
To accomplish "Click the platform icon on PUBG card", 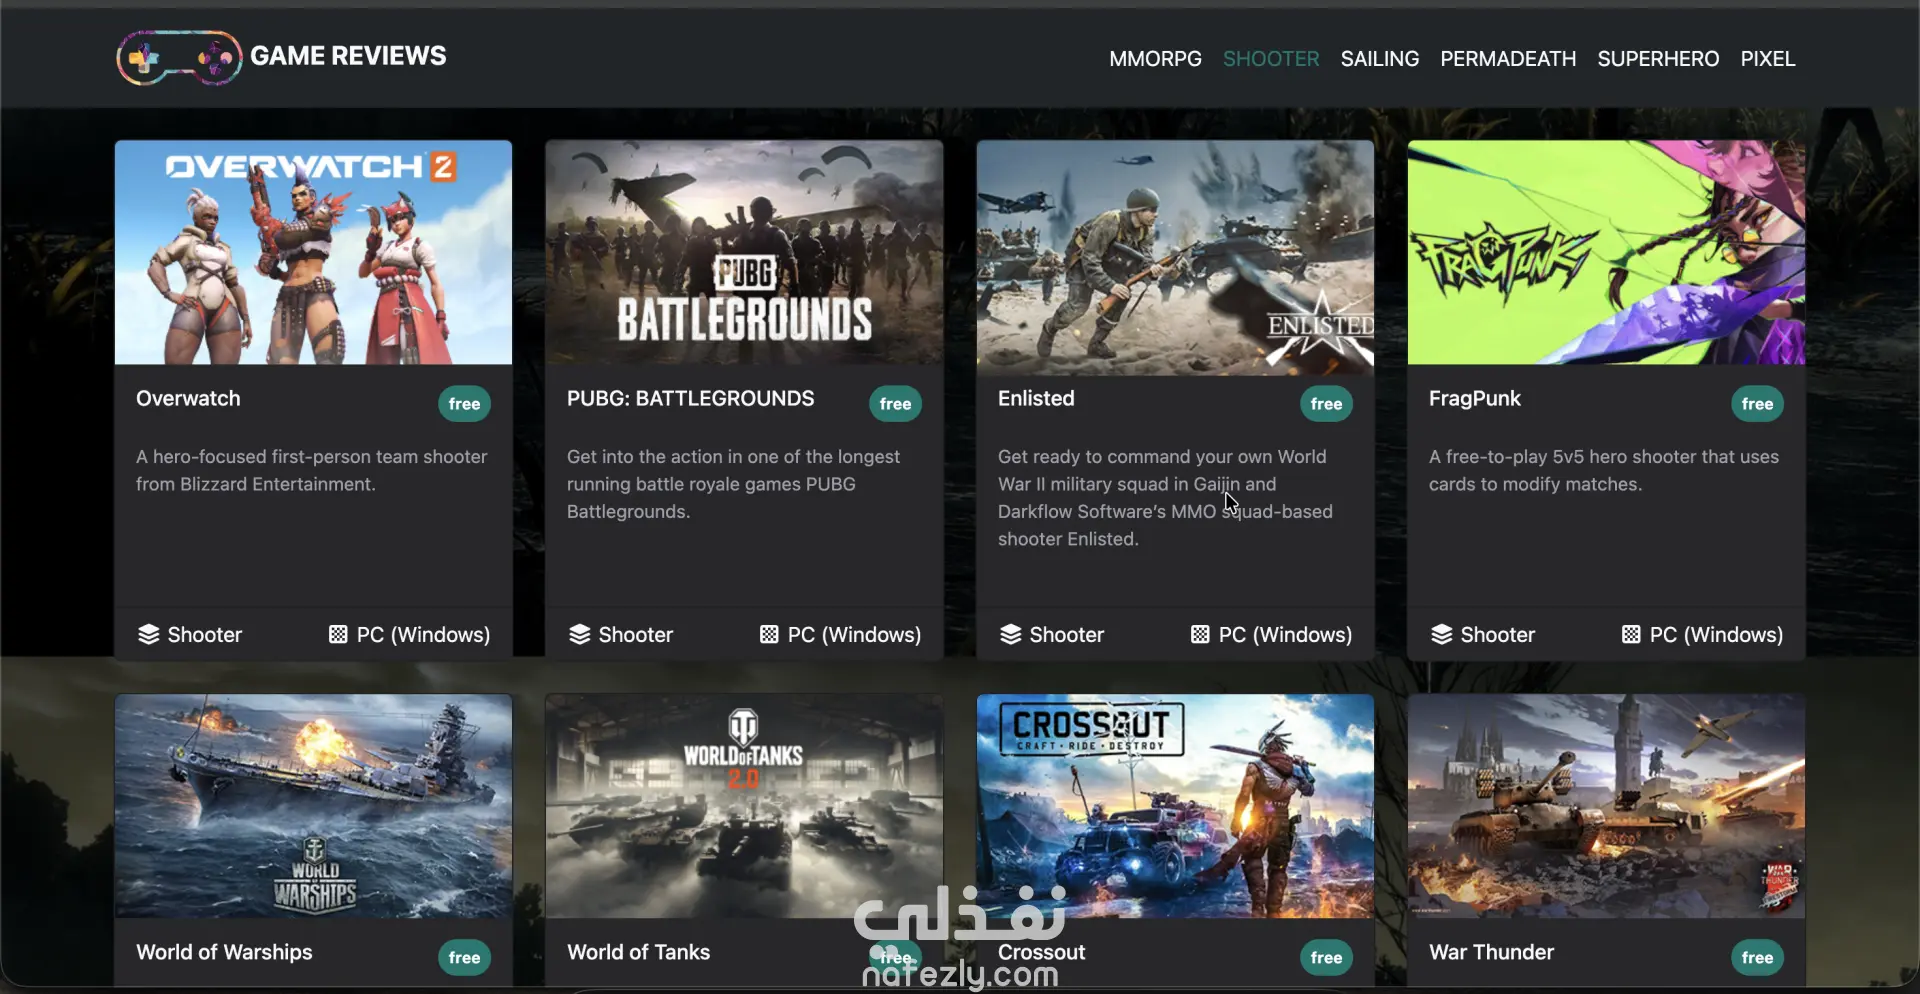I will (769, 635).
